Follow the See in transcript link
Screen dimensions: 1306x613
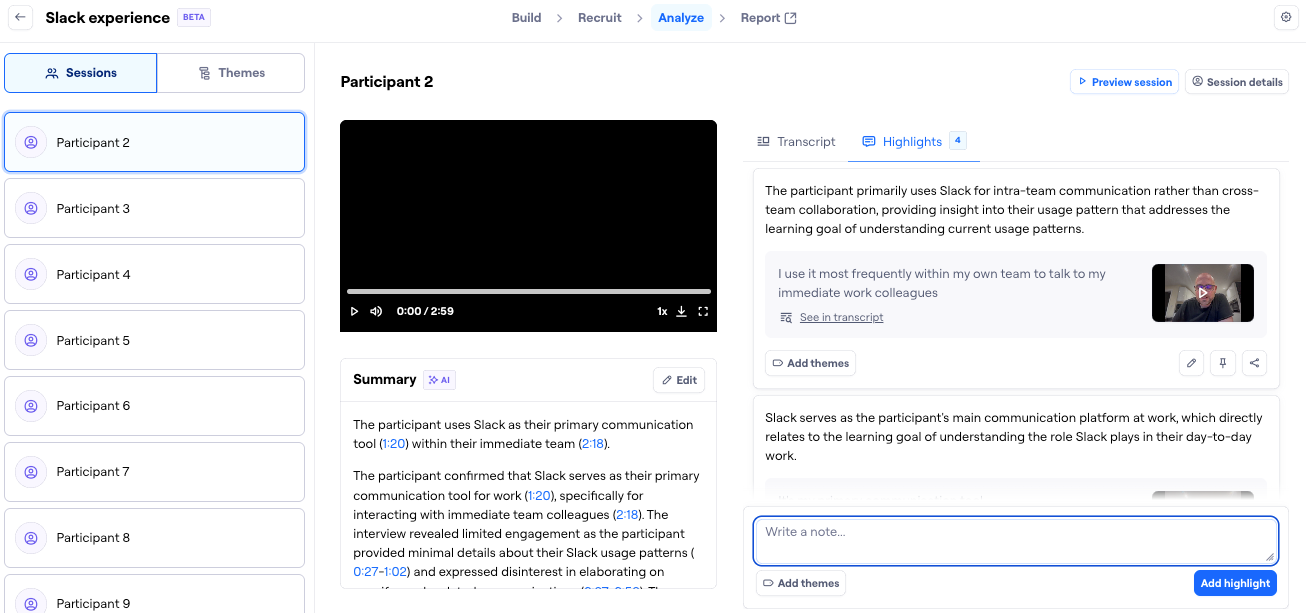[x=841, y=318]
